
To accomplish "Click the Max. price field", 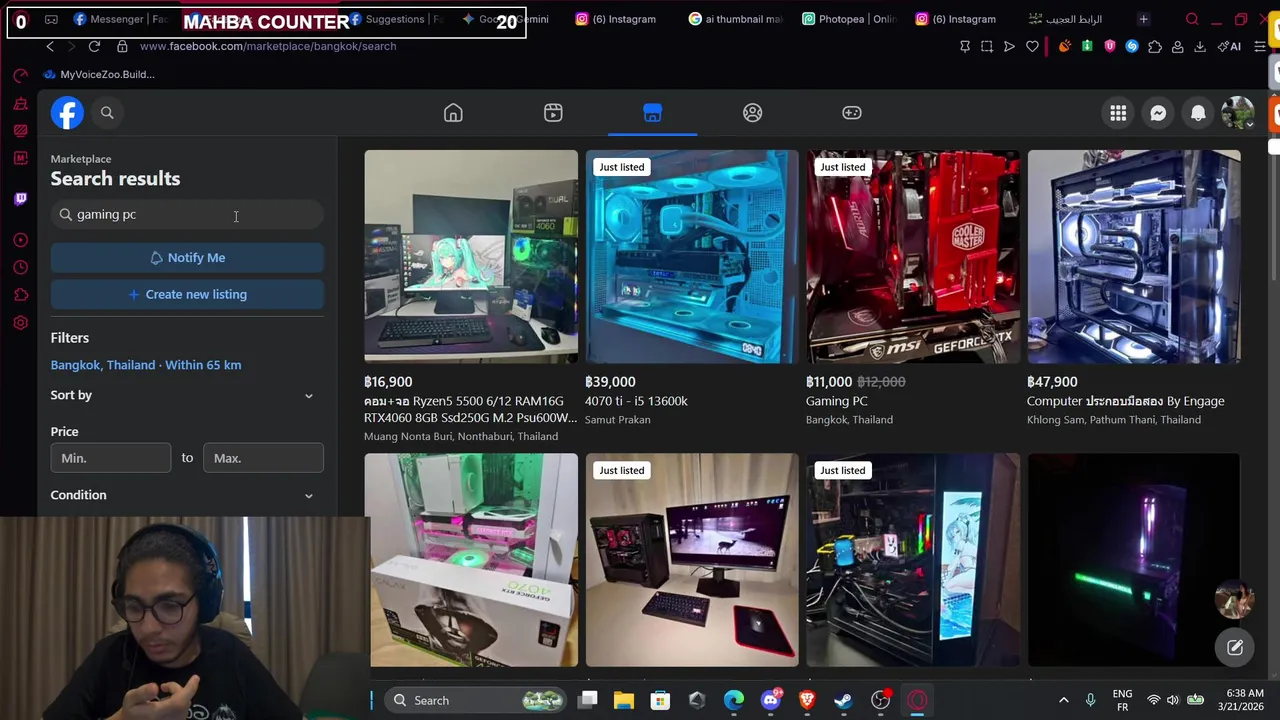I will 263,458.
